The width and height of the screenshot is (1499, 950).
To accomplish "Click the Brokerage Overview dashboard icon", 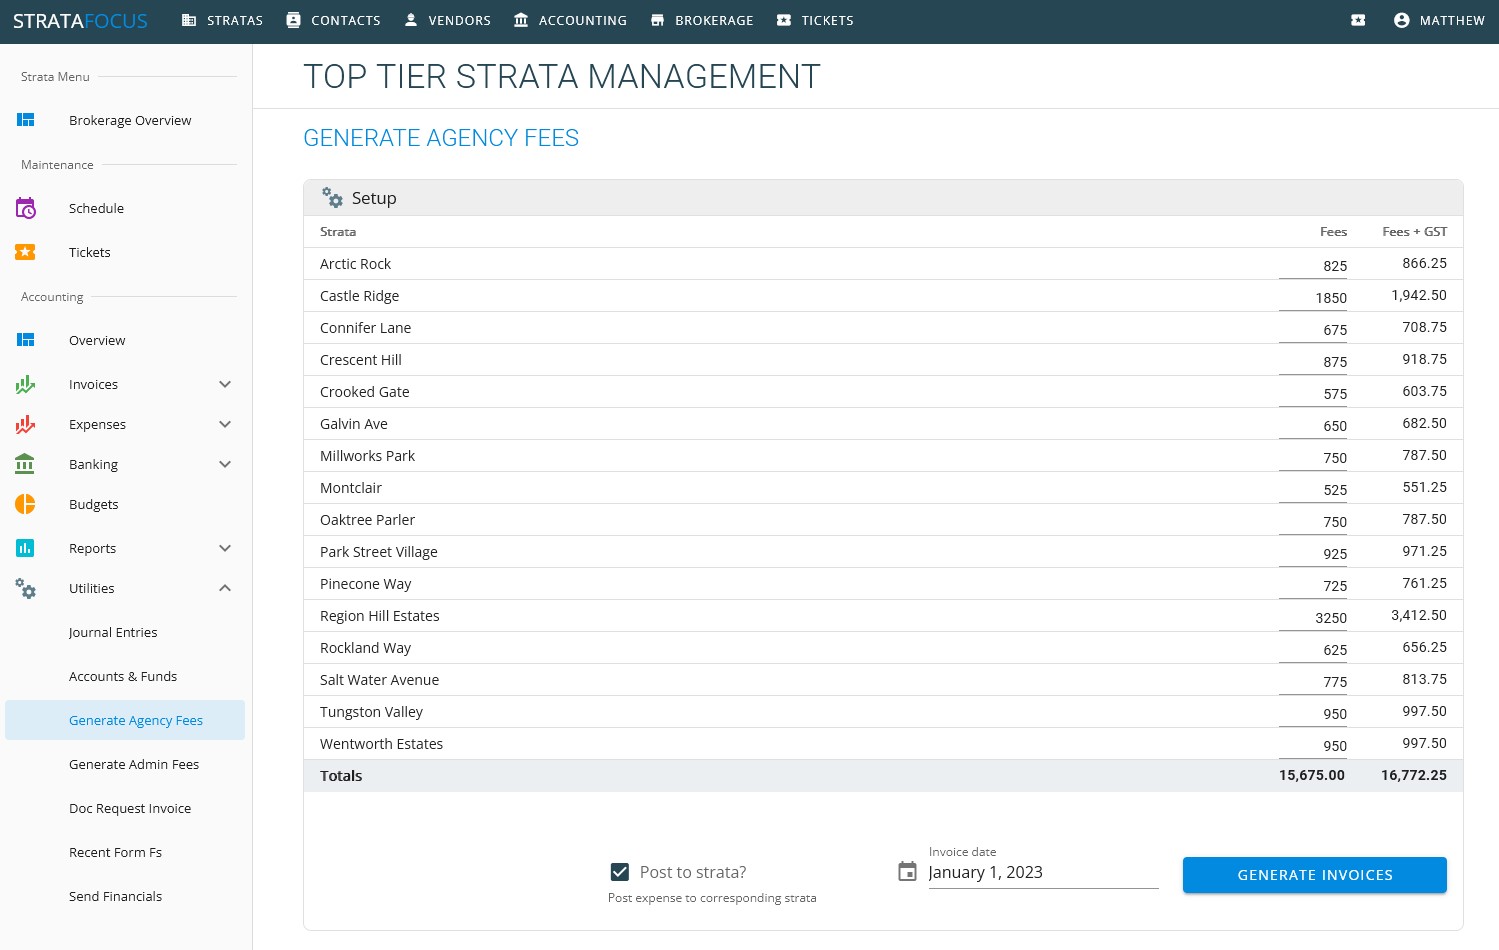I will [26, 120].
